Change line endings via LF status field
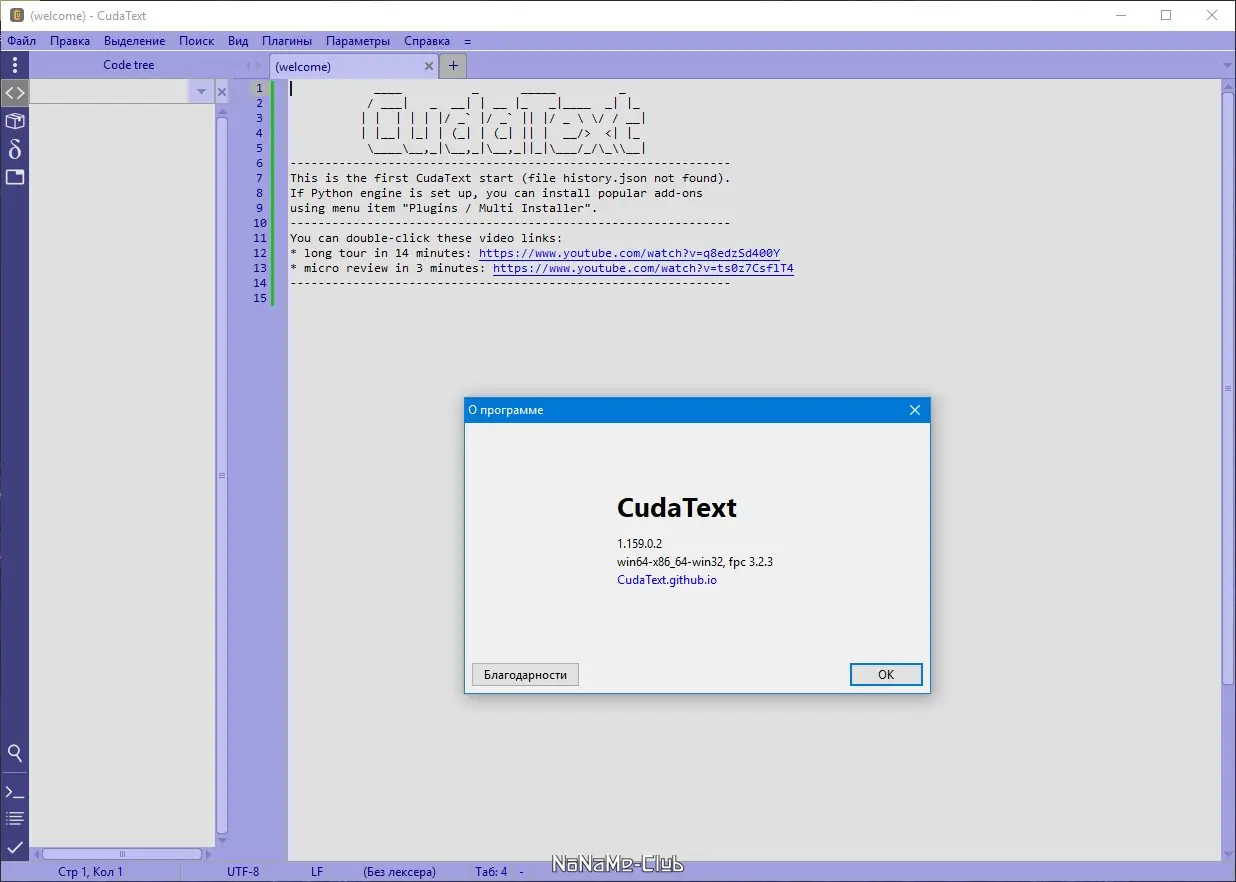Viewport: 1236px width, 882px height. [x=317, y=872]
